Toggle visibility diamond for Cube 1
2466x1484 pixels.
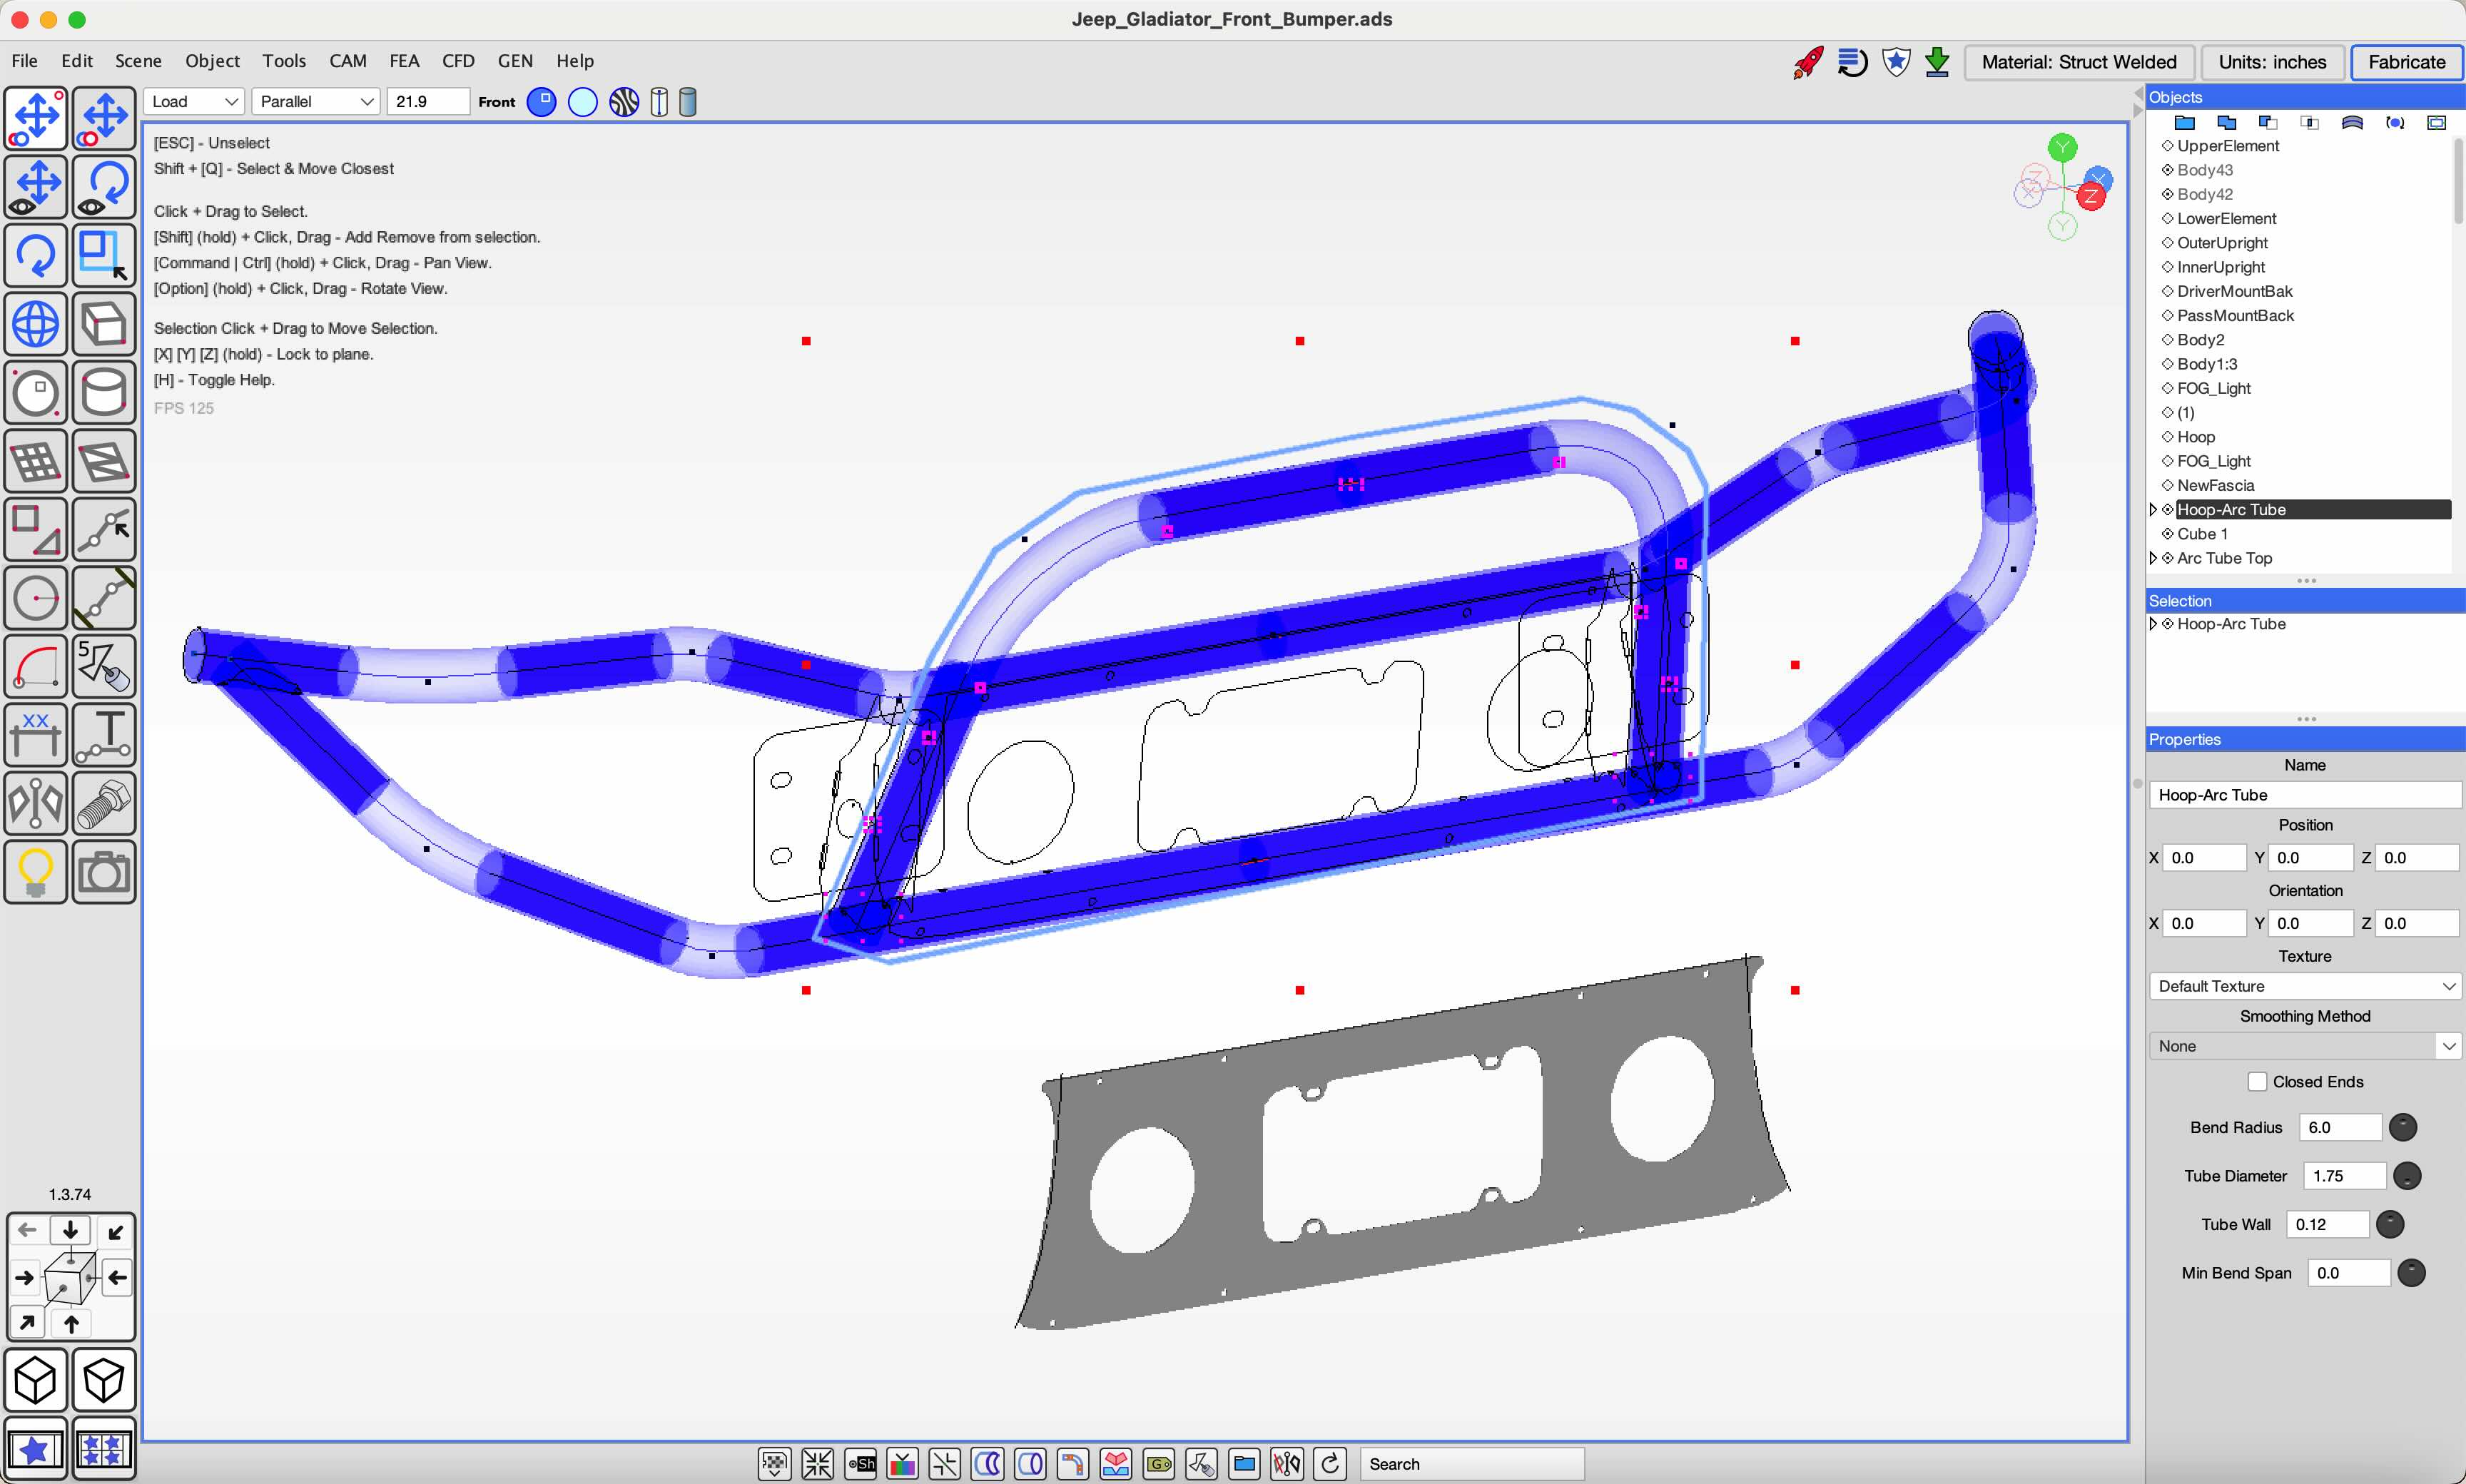2168,534
